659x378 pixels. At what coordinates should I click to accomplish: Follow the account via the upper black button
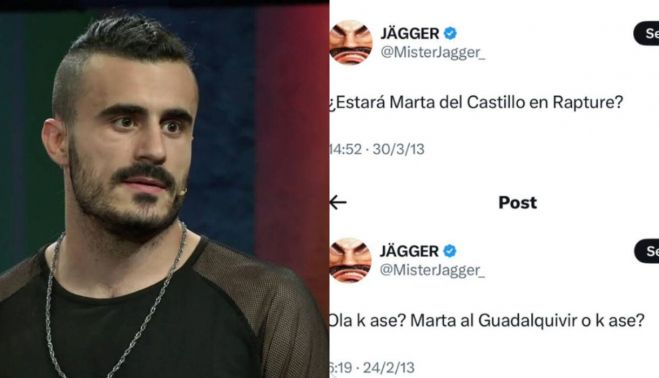(x=646, y=34)
